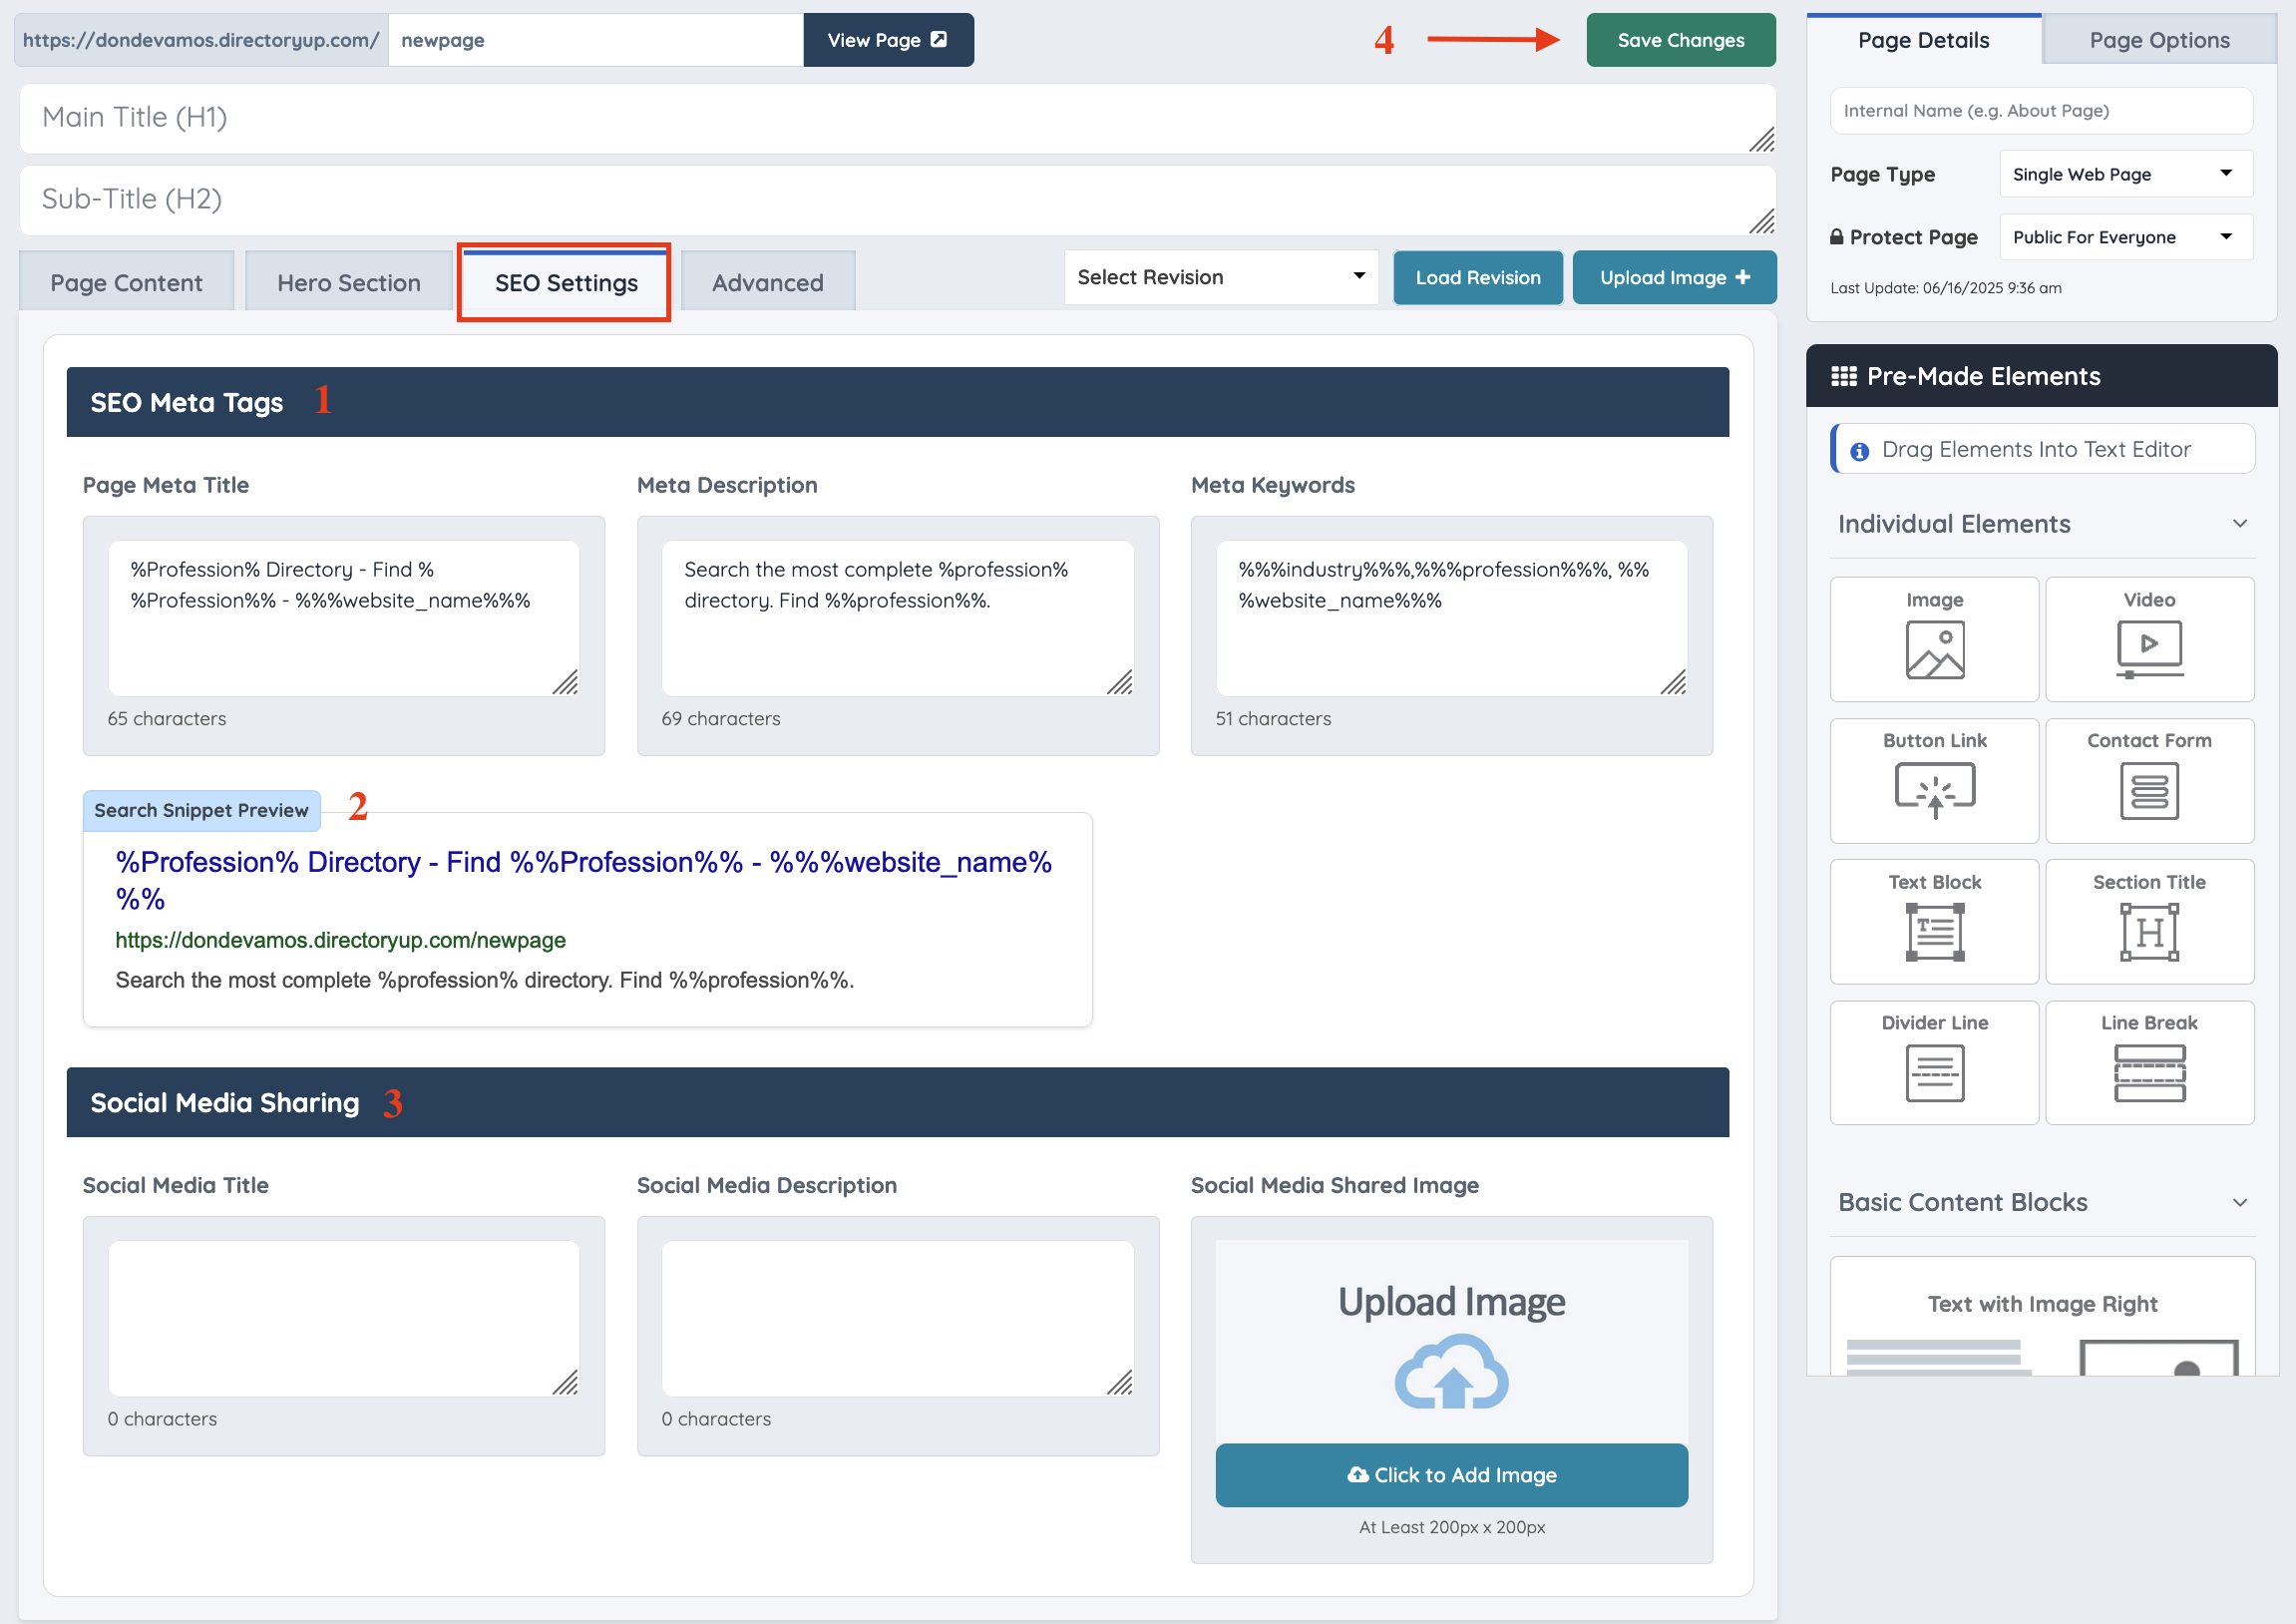Select the Contact Form element icon
This screenshot has width=2296, height=1624.
2149,790
